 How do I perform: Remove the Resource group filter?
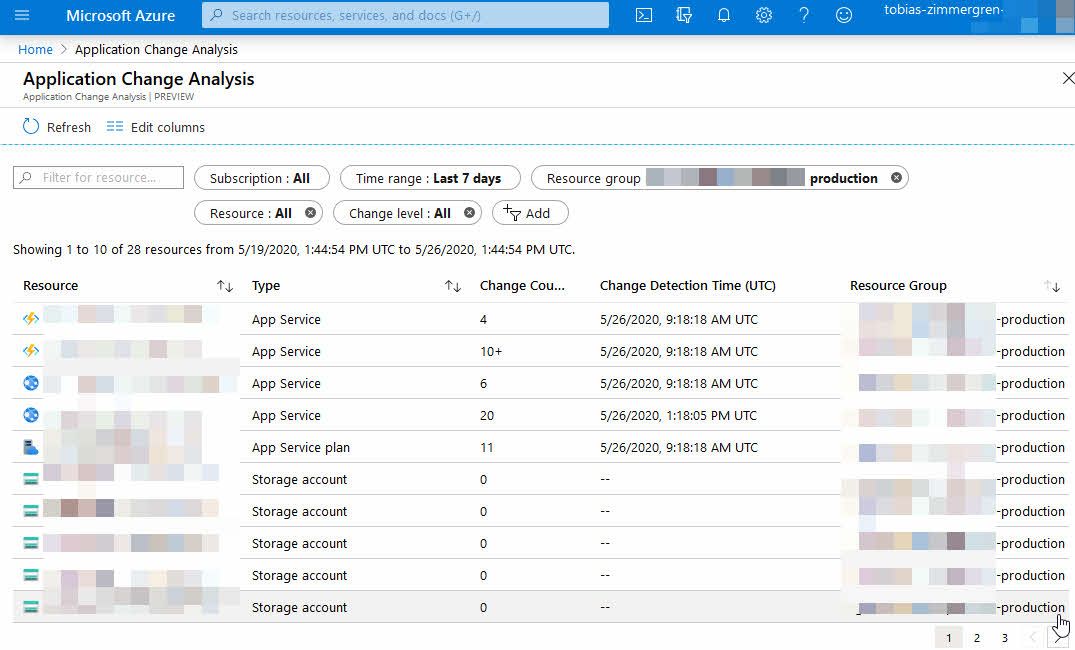tap(896, 178)
